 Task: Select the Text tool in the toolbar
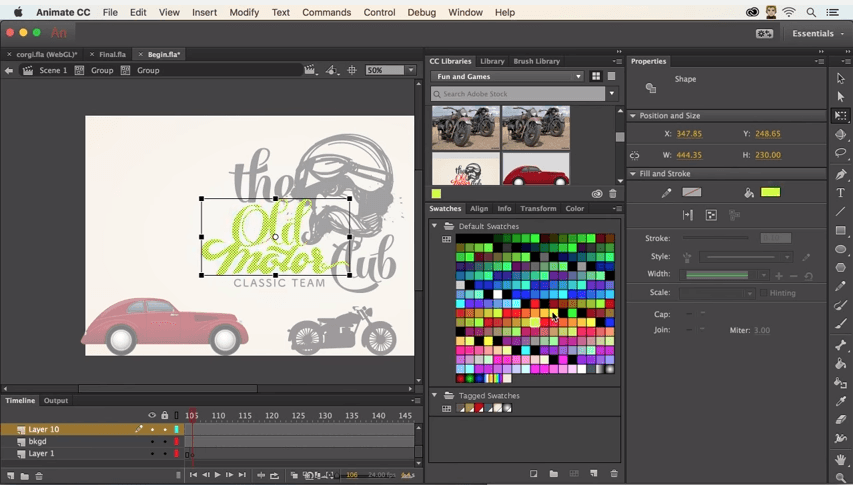click(x=841, y=193)
